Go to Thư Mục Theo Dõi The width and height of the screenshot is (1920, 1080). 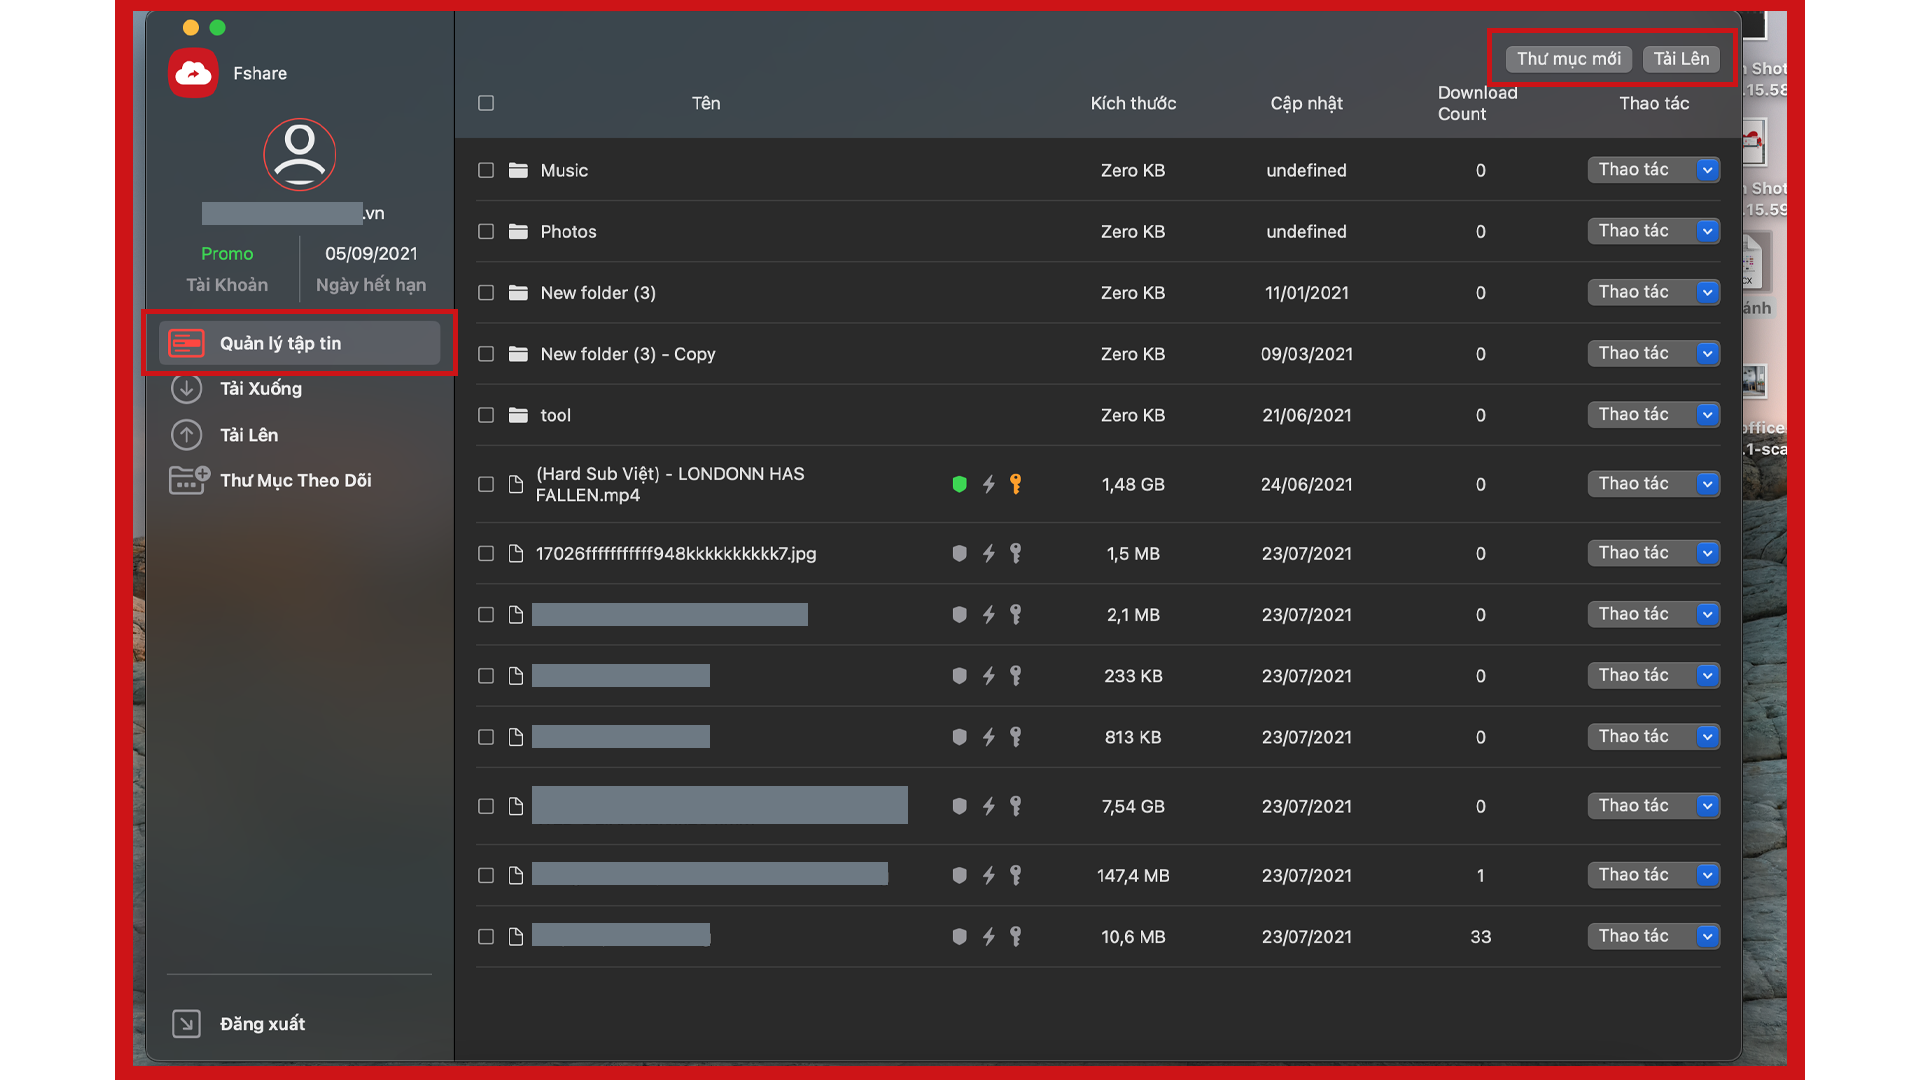(295, 480)
